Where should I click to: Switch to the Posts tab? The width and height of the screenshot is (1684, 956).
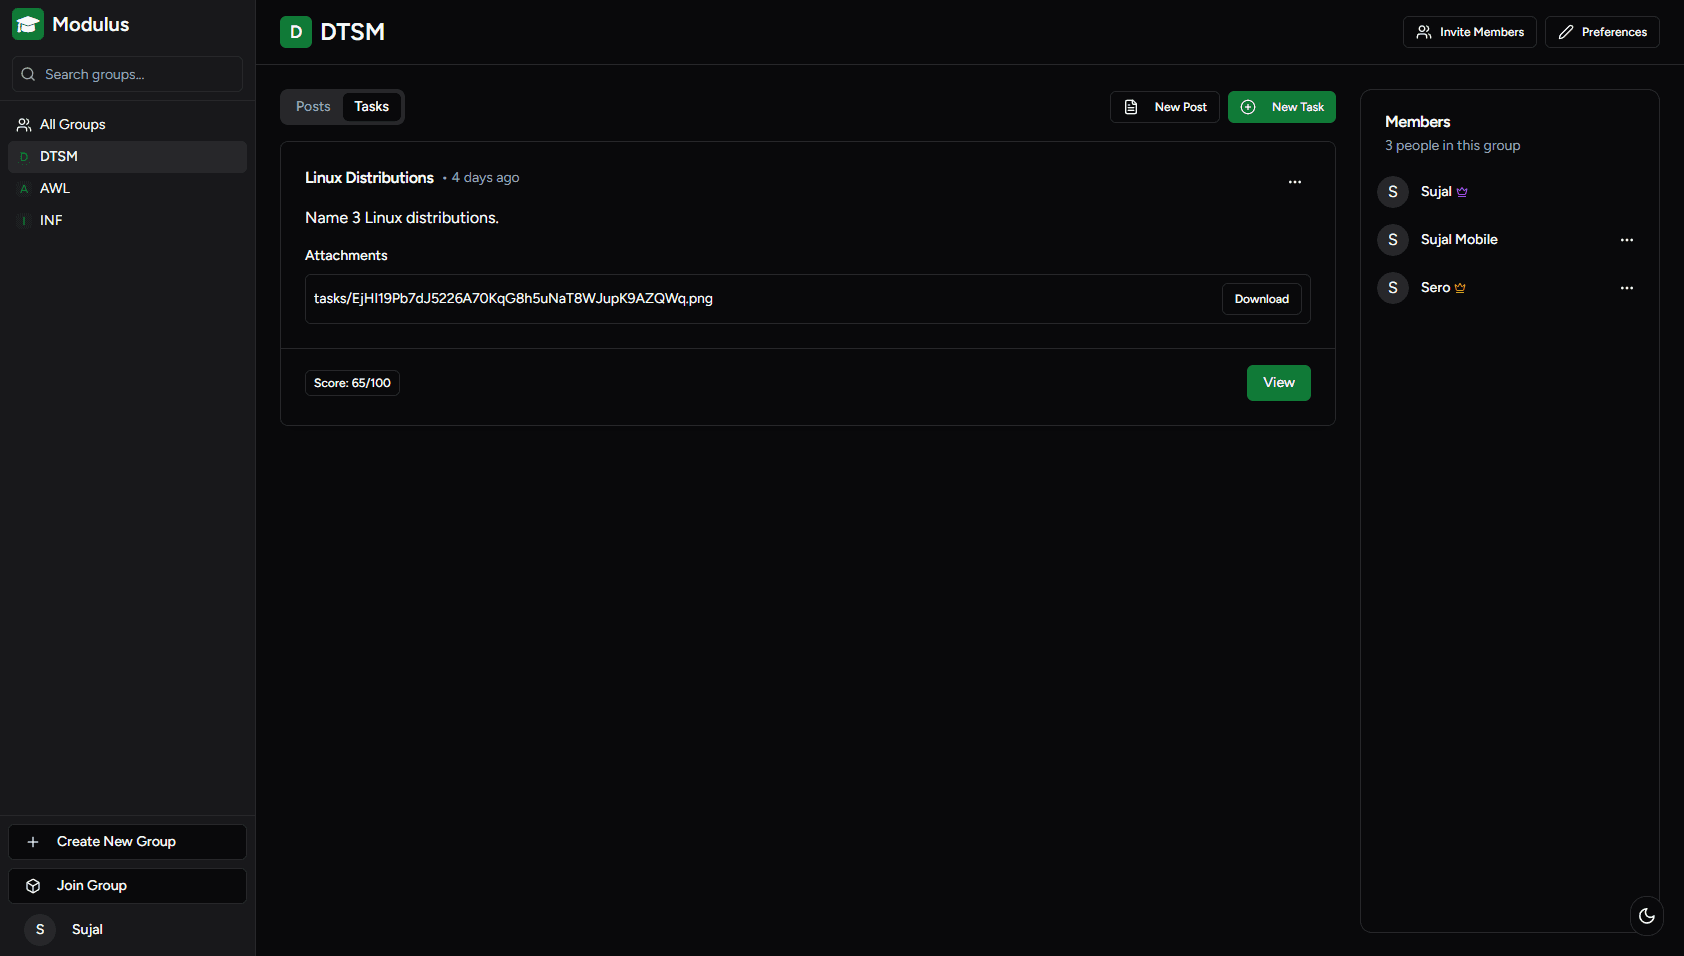point(313,107)
